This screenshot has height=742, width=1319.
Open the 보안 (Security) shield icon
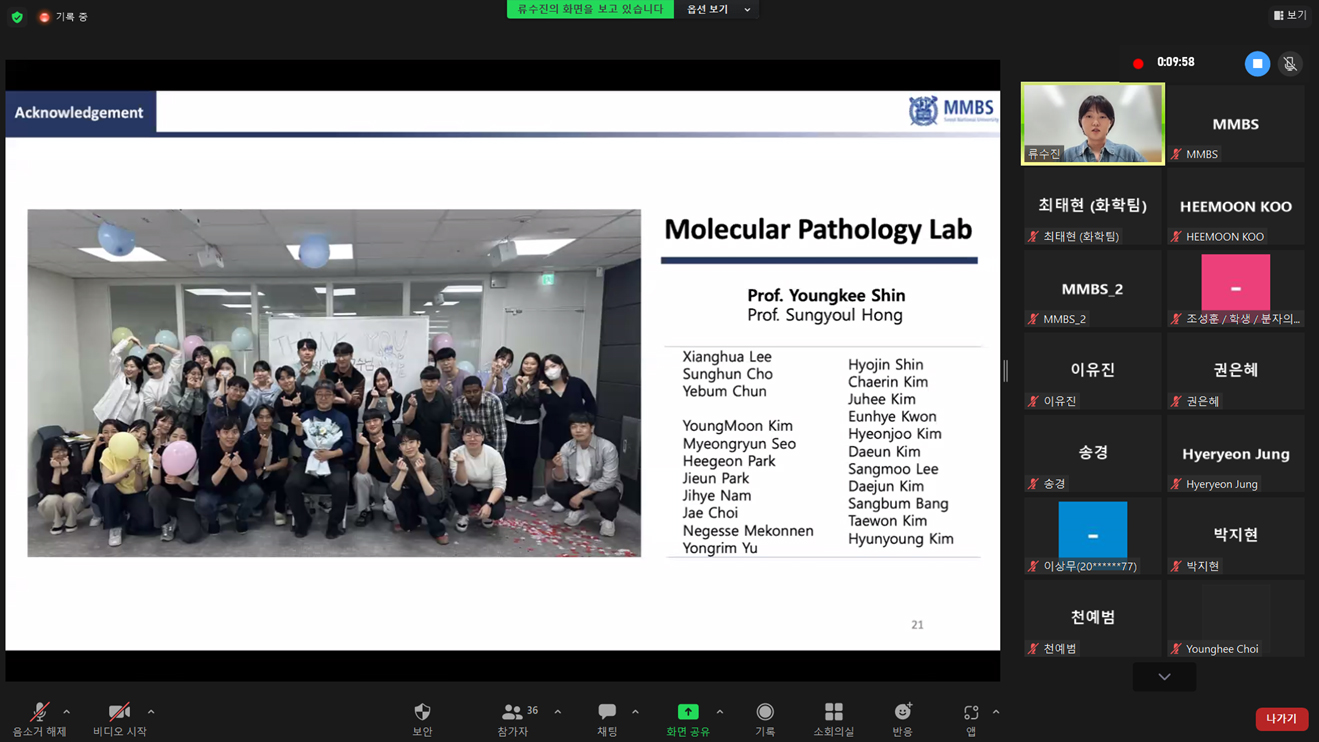point(422,713)
